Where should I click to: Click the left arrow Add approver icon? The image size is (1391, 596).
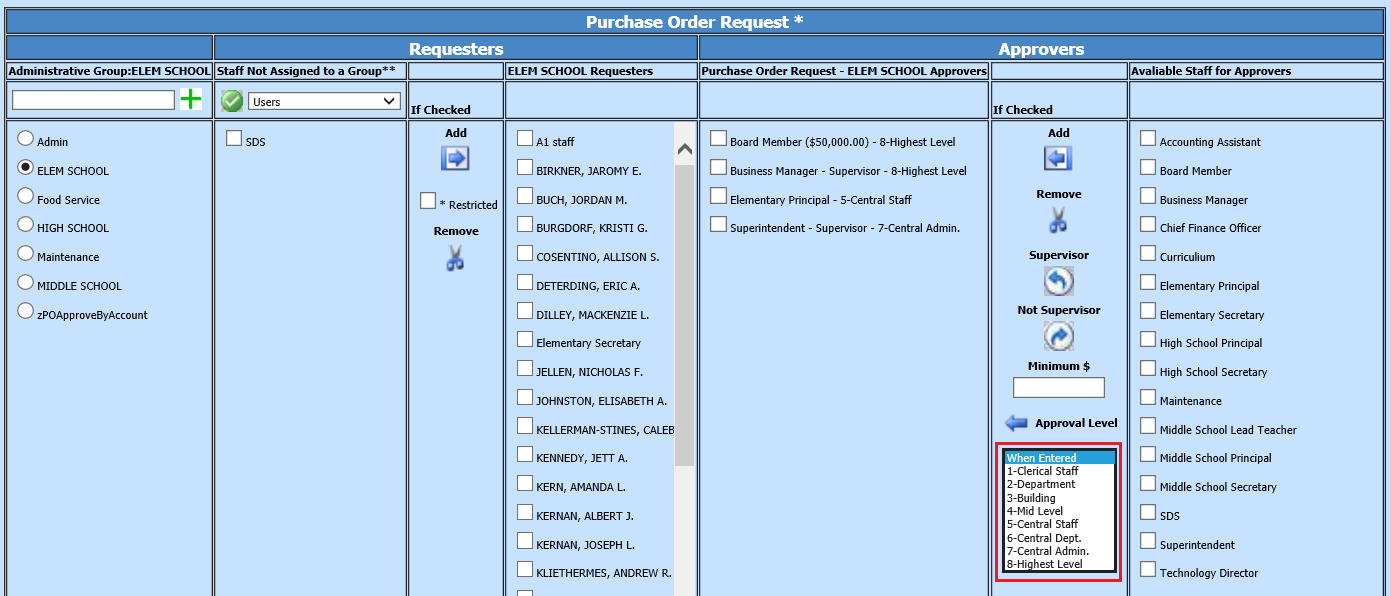[x=1058, y=158]
